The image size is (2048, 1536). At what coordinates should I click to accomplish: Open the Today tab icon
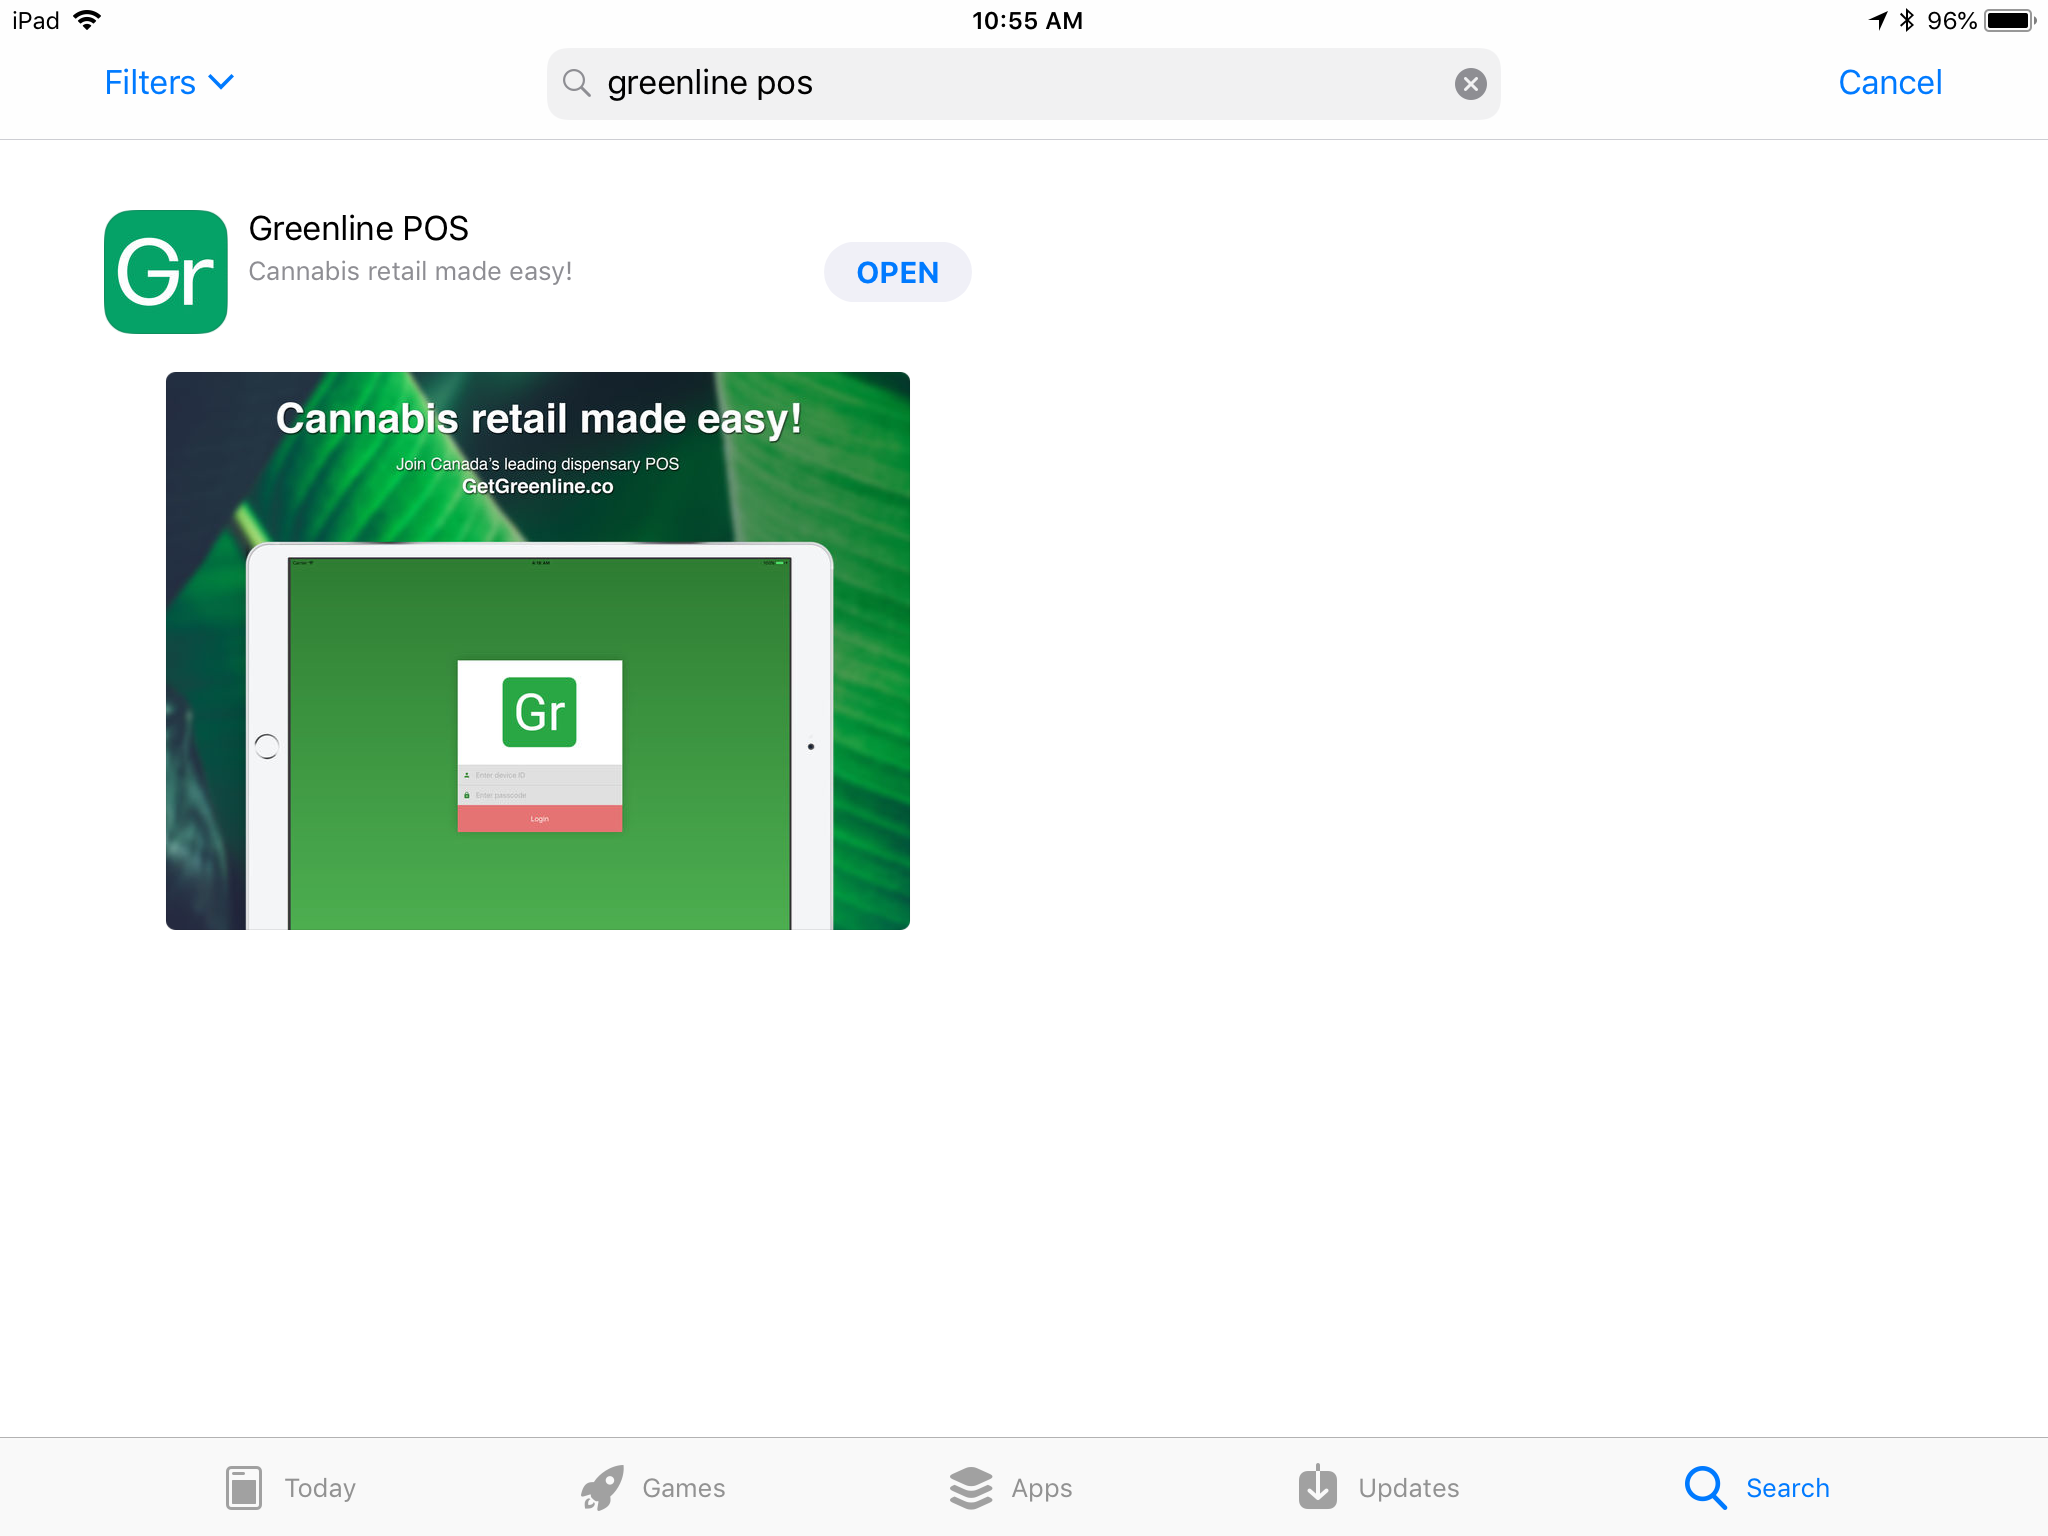[x=243, y=1487]
